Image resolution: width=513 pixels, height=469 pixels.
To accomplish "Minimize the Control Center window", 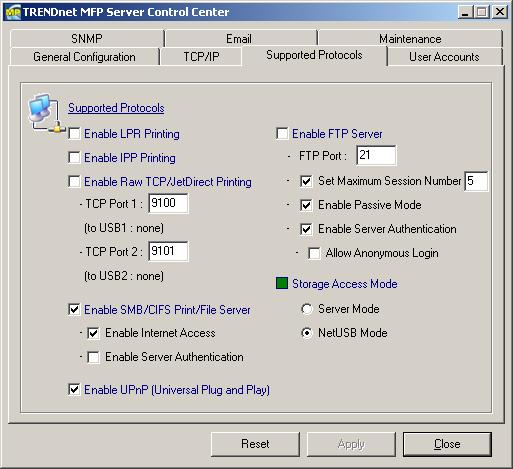I will pyautogui.click(x=465, y=12).
